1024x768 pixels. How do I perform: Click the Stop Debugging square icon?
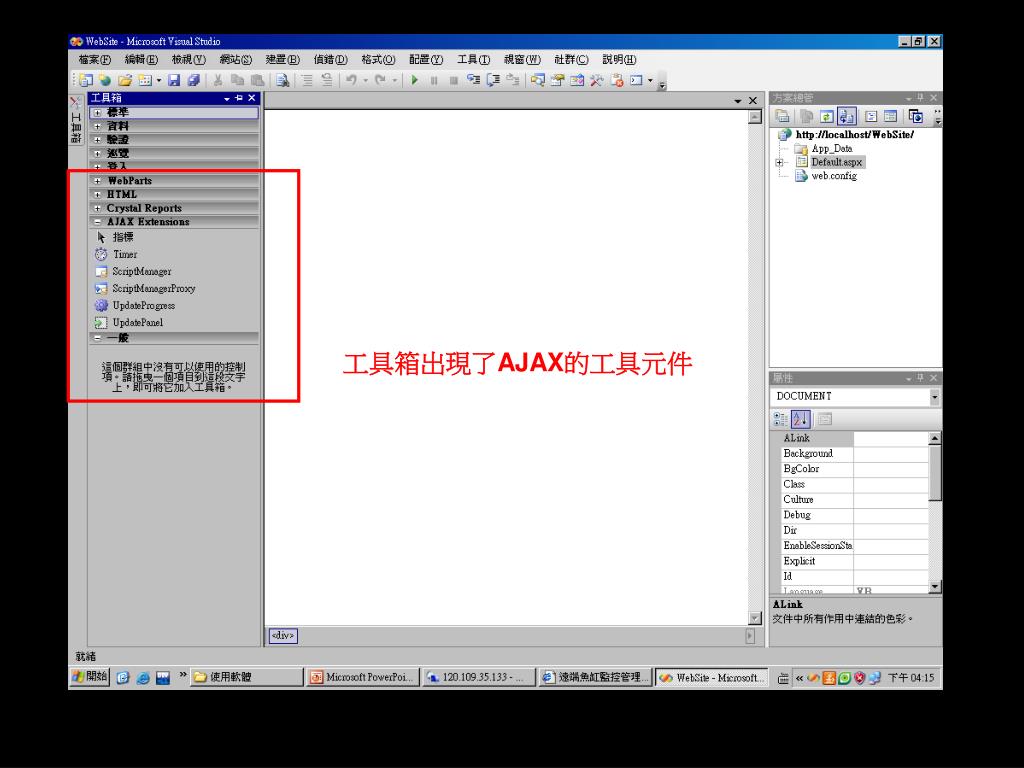pyautogui.click(x=454, y=80)
